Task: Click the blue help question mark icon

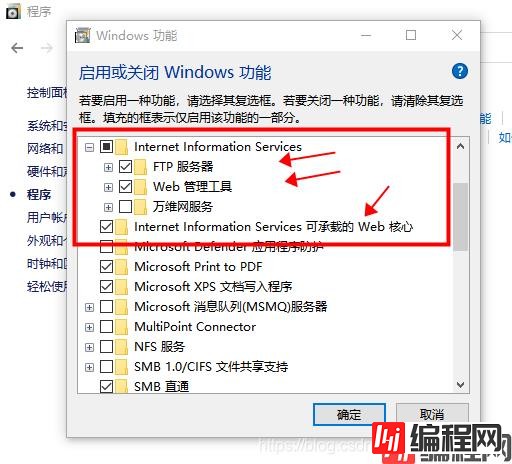Action: (x=460, y=71)
